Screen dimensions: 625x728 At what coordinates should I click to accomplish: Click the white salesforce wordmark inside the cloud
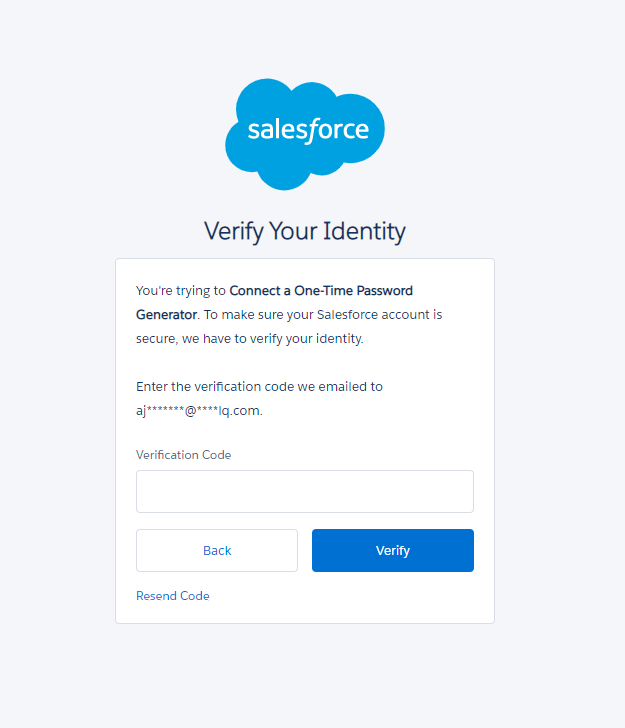pyautogui.click(x=308, y=130)
